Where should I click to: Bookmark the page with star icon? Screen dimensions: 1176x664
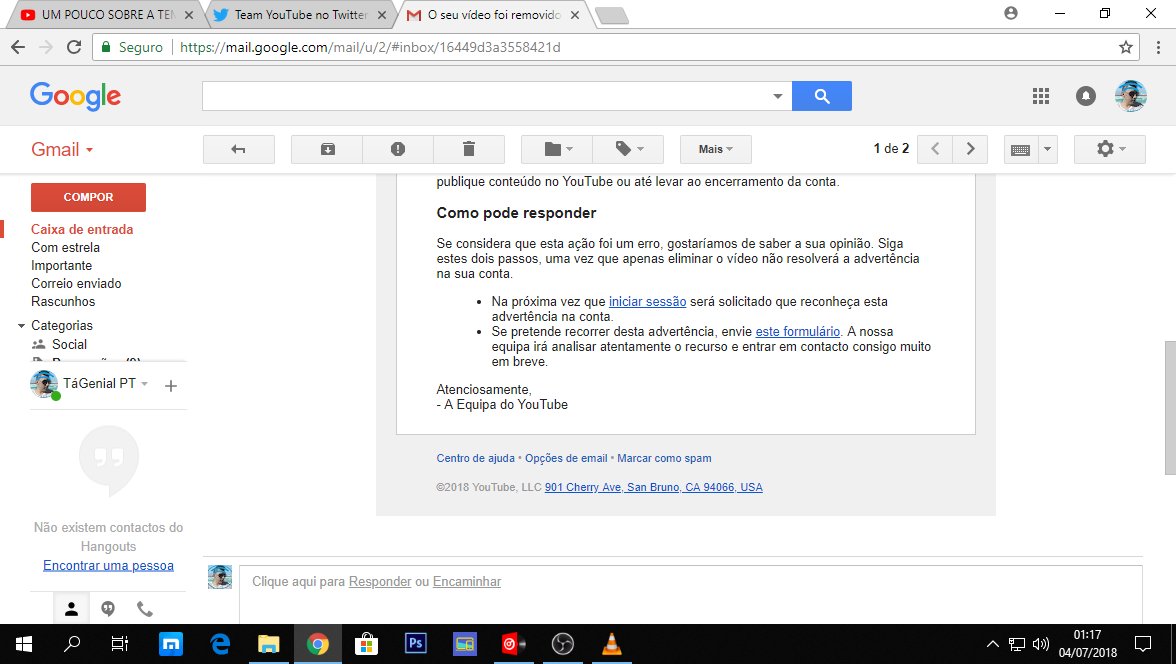[1126, 47]
